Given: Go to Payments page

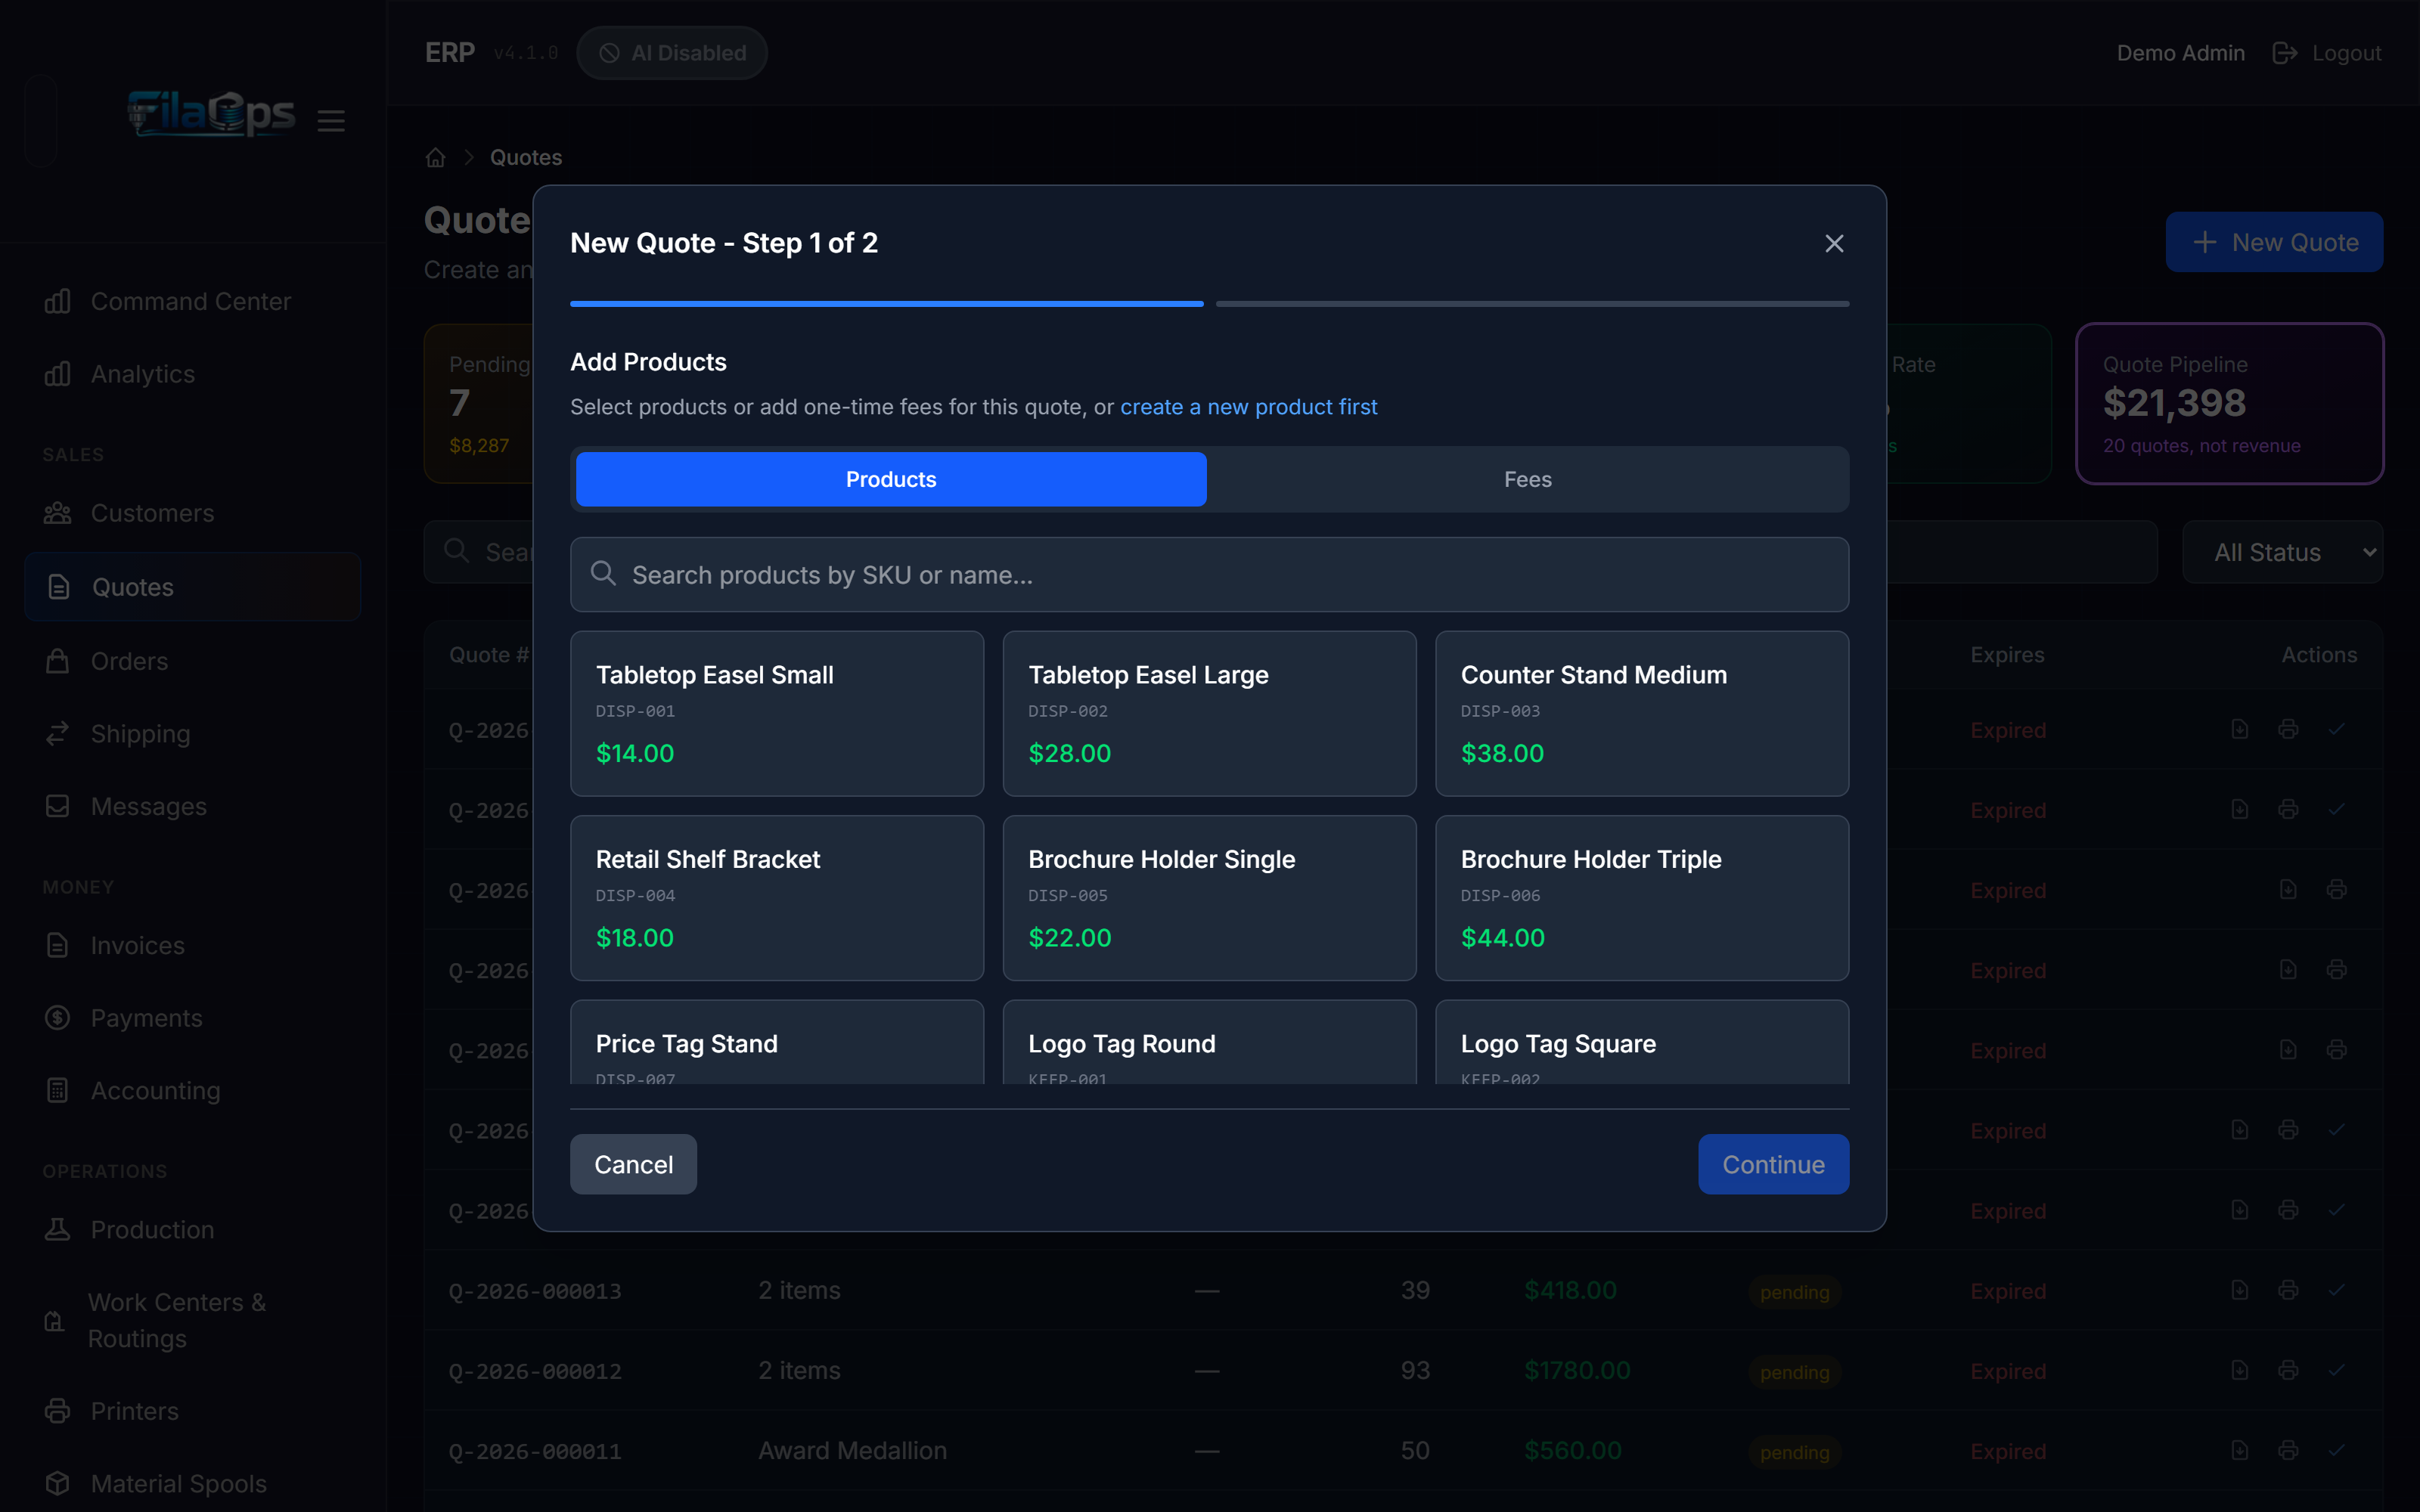Looking at the screenshot, I should [x=191, y=1018].
